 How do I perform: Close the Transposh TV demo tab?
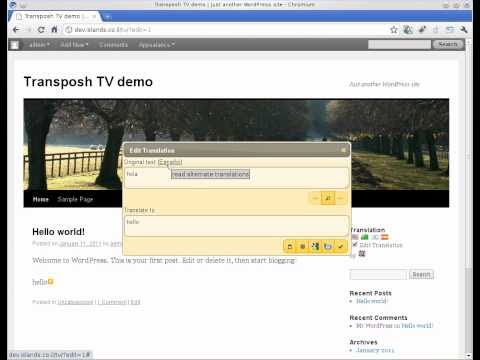click(x=95, y=16)
